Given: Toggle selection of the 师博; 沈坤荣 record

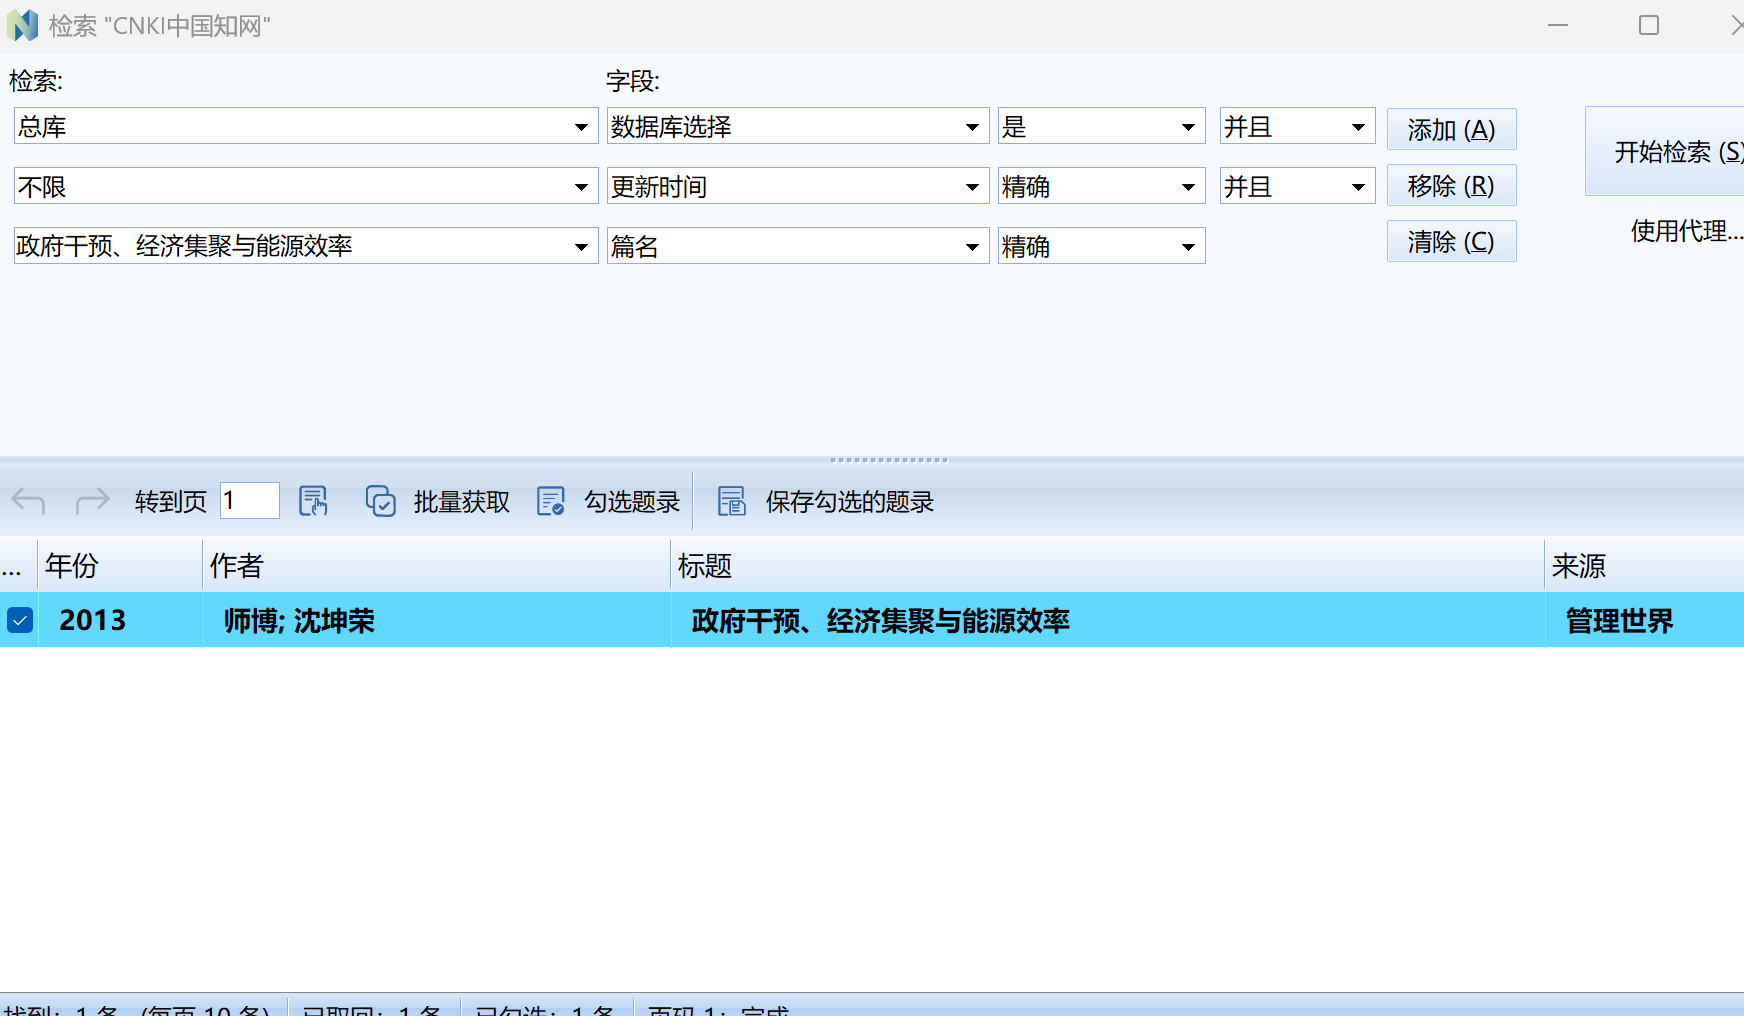Looking at the screenshot, I should pos(296,620).
